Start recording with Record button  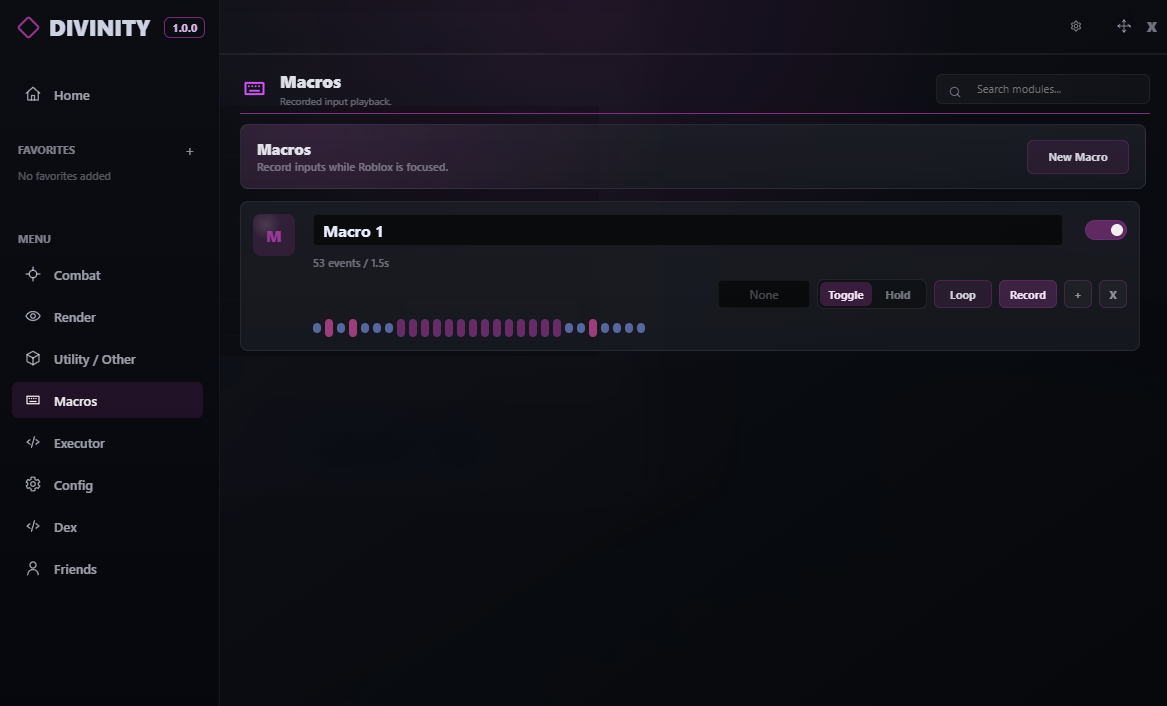pos(1027,295)
